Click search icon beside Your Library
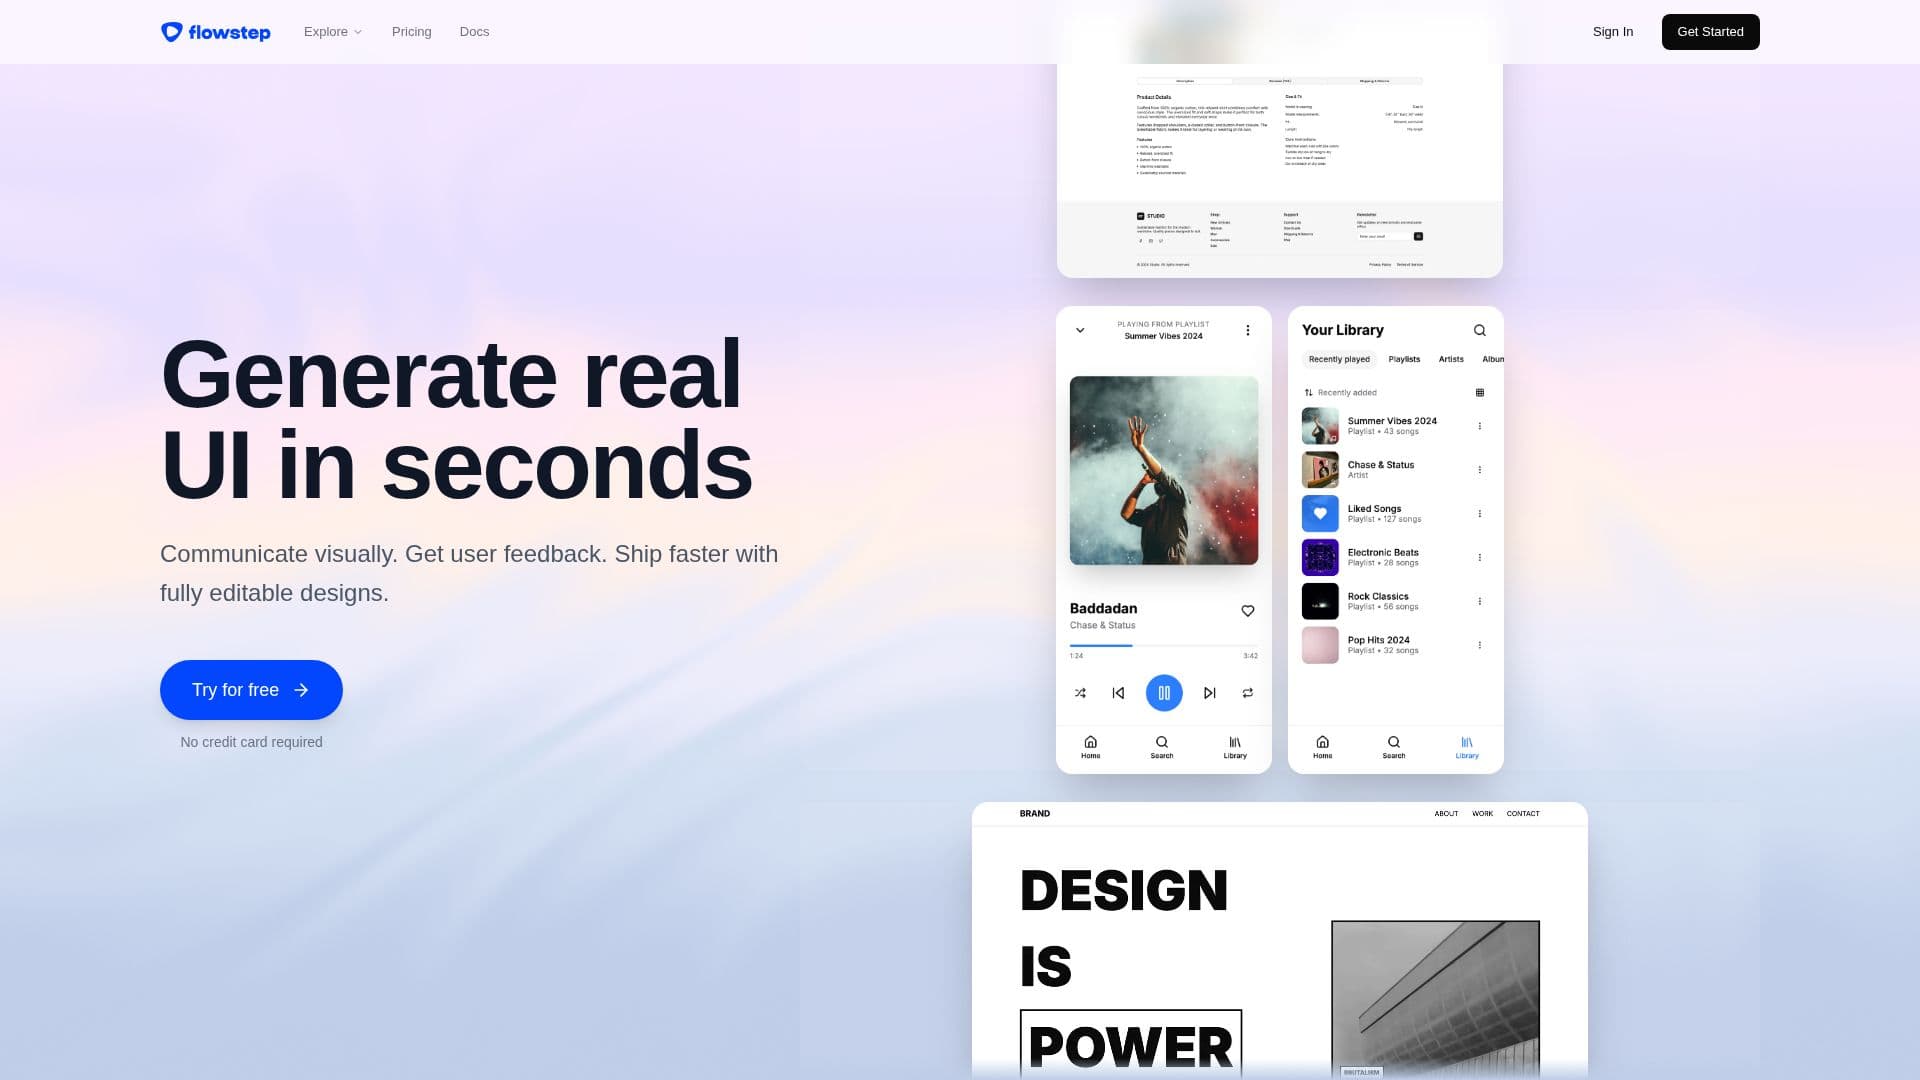 pyautogui.click(x=1480, y=331)
